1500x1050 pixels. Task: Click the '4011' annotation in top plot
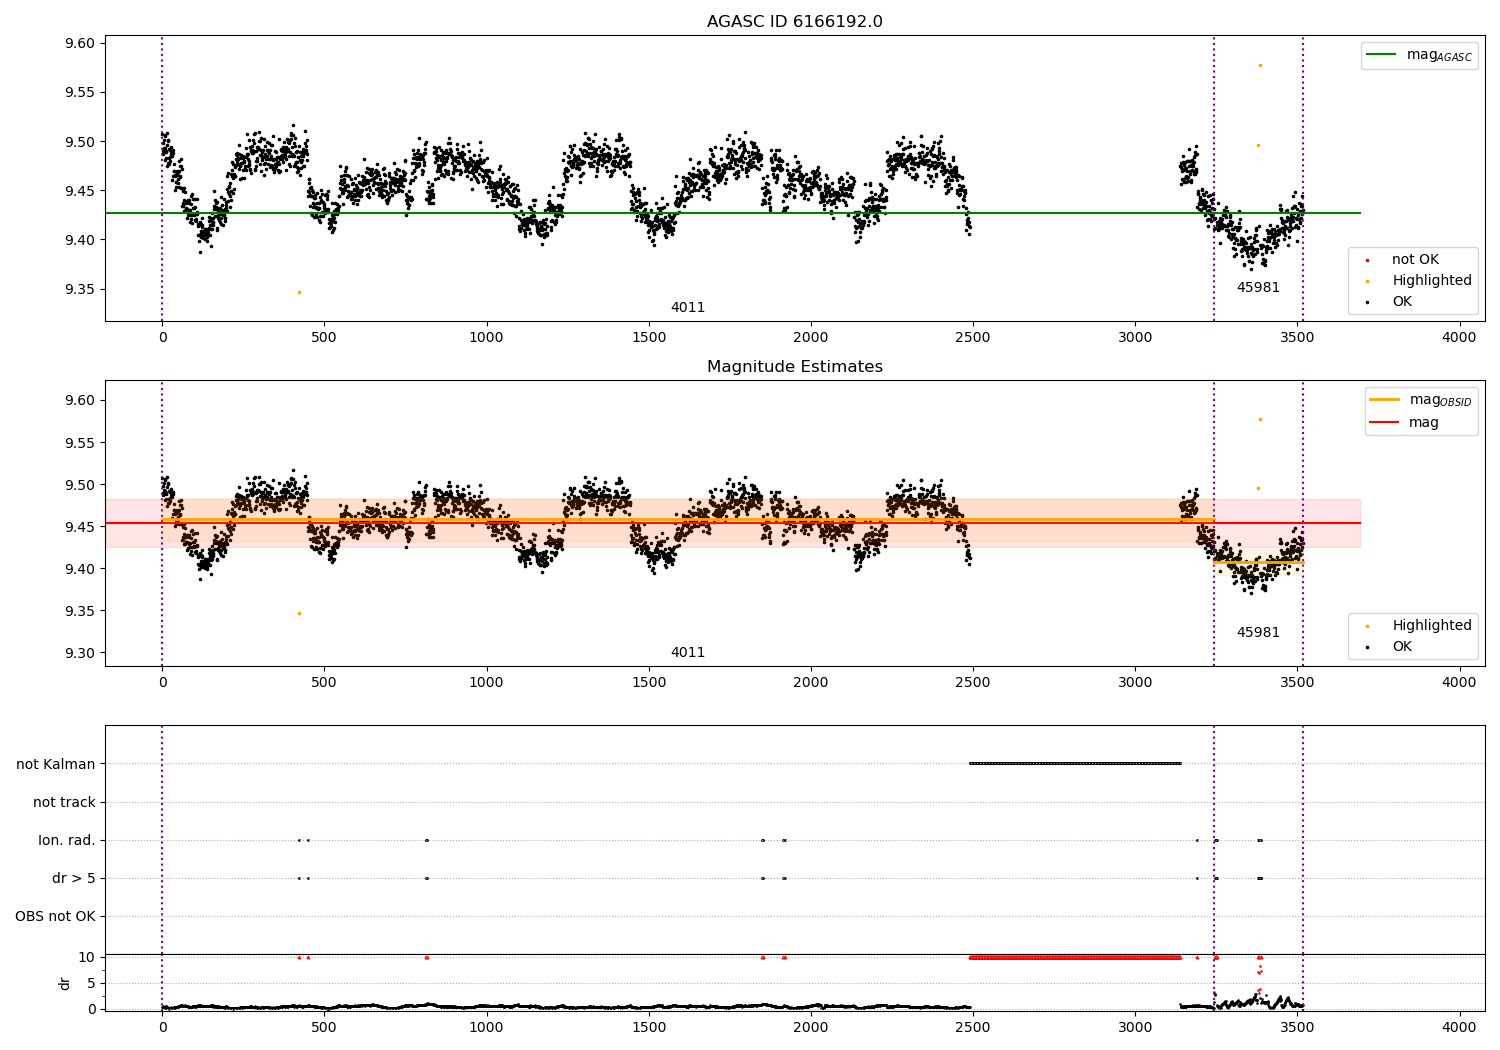point(688,308)
